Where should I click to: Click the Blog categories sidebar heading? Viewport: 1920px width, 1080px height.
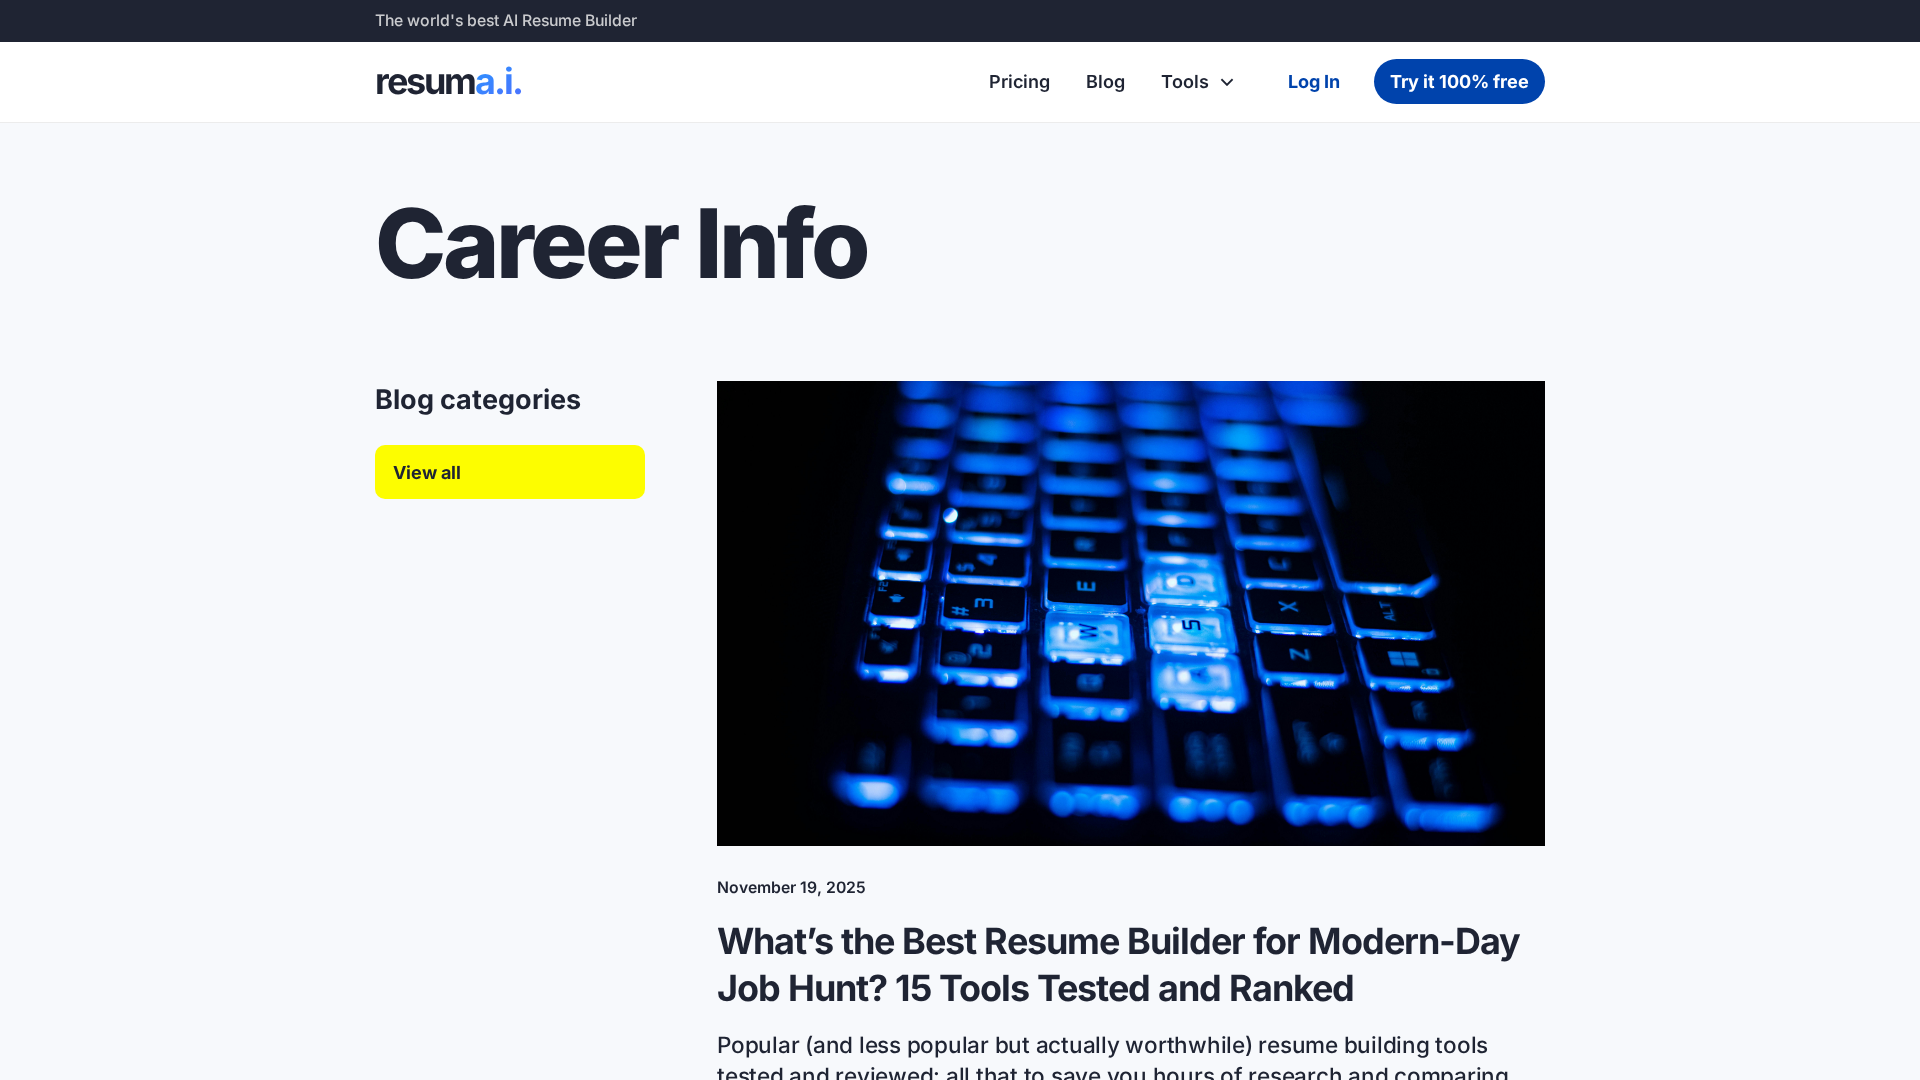(477, 400)
